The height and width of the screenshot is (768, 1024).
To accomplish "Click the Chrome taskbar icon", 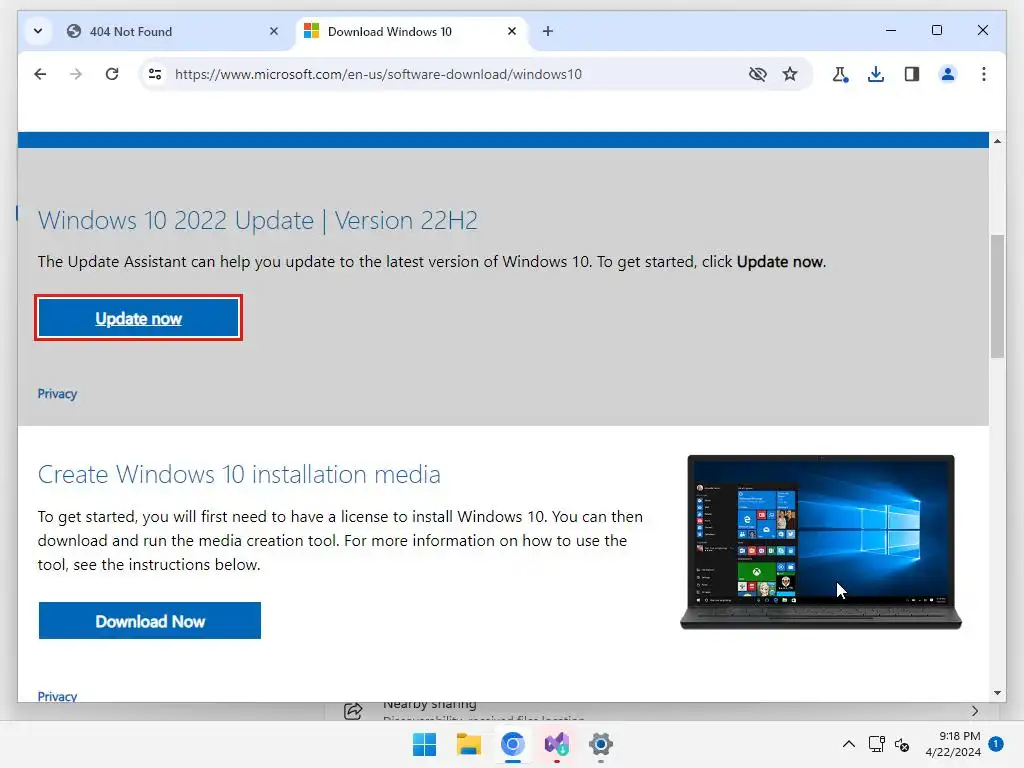I will (x=513, y=744).
